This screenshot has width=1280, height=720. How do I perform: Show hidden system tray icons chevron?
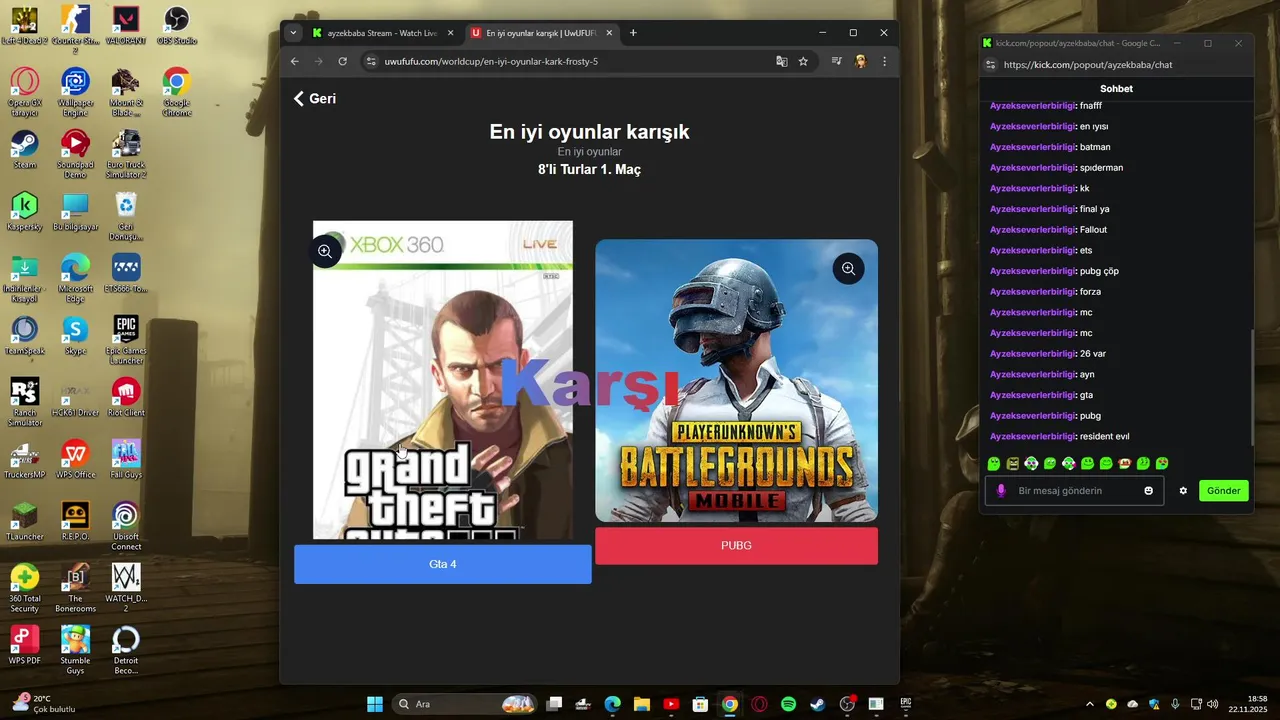click(1090, 704)
